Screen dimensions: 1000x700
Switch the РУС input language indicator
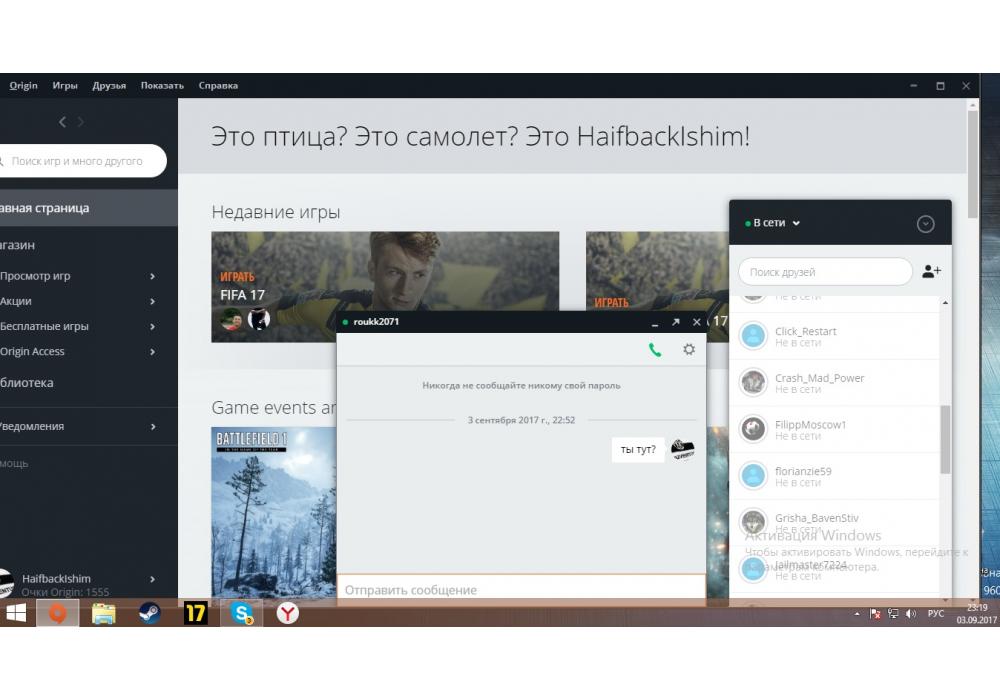point(936,614)
